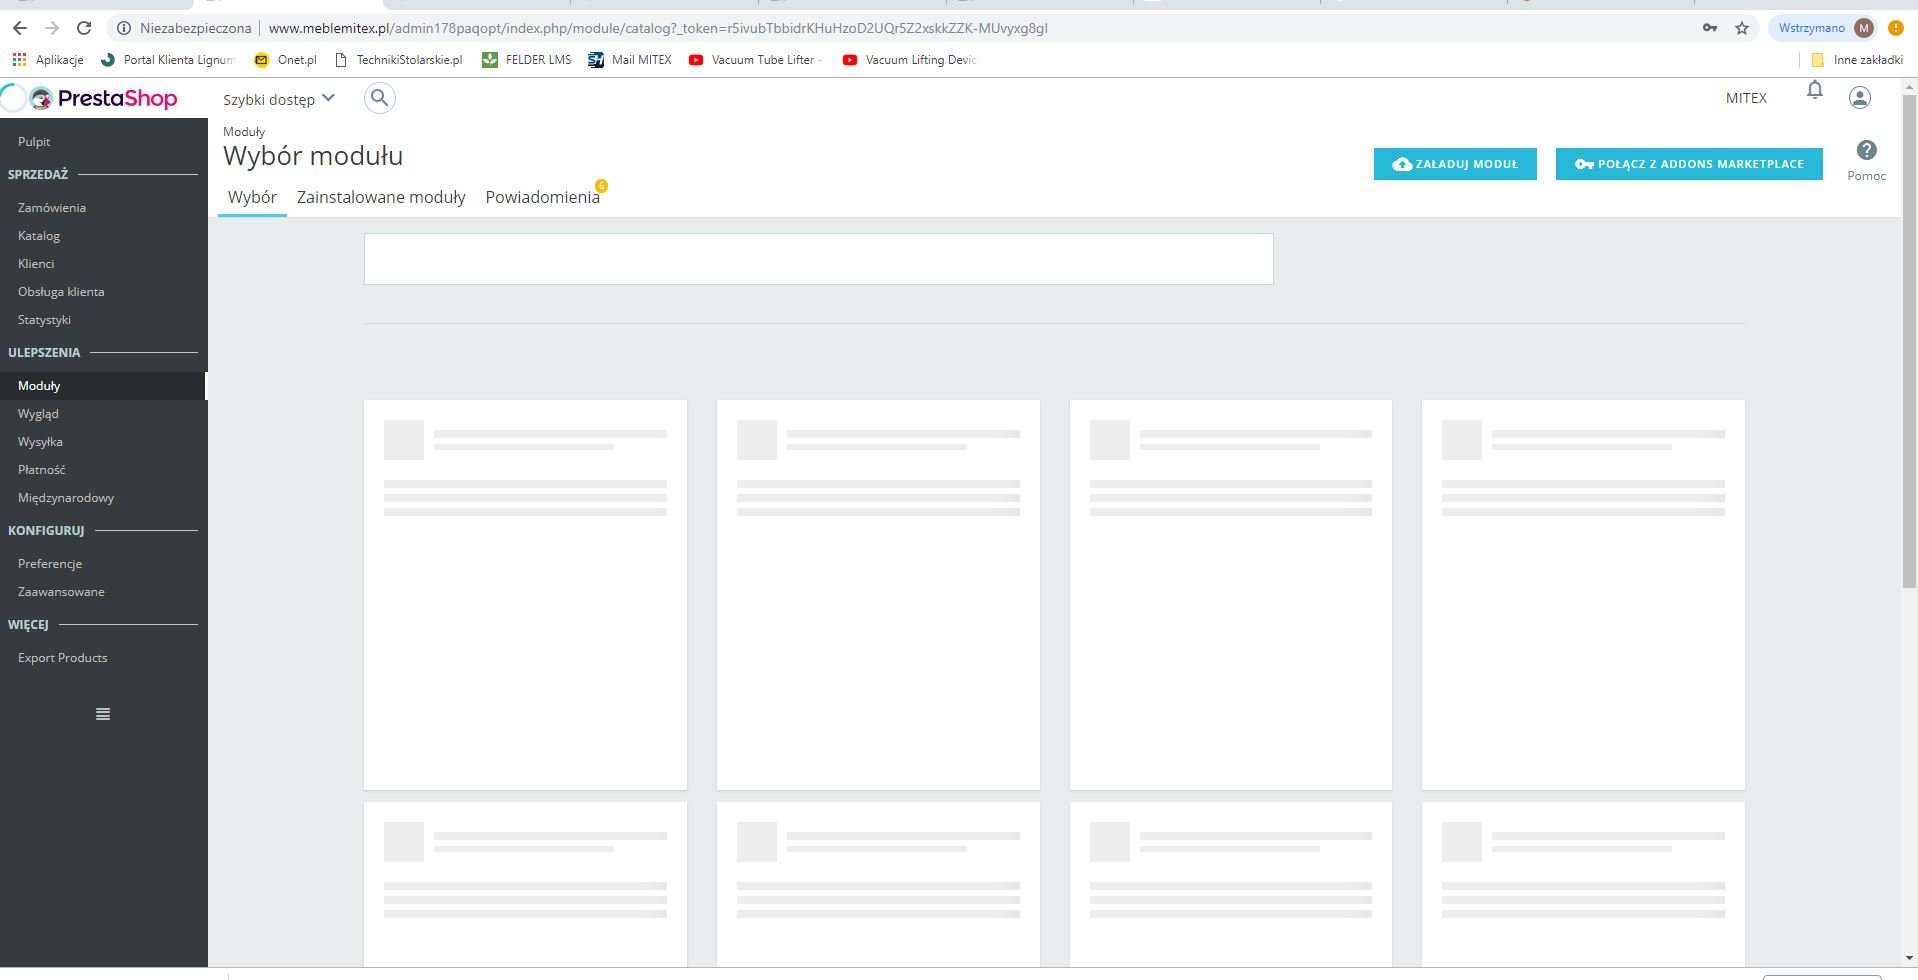Viewport: 1918px width, 980px height.
Task: Open Obsługa klienta in the sidebar
Action: click(x=61, y=292)
